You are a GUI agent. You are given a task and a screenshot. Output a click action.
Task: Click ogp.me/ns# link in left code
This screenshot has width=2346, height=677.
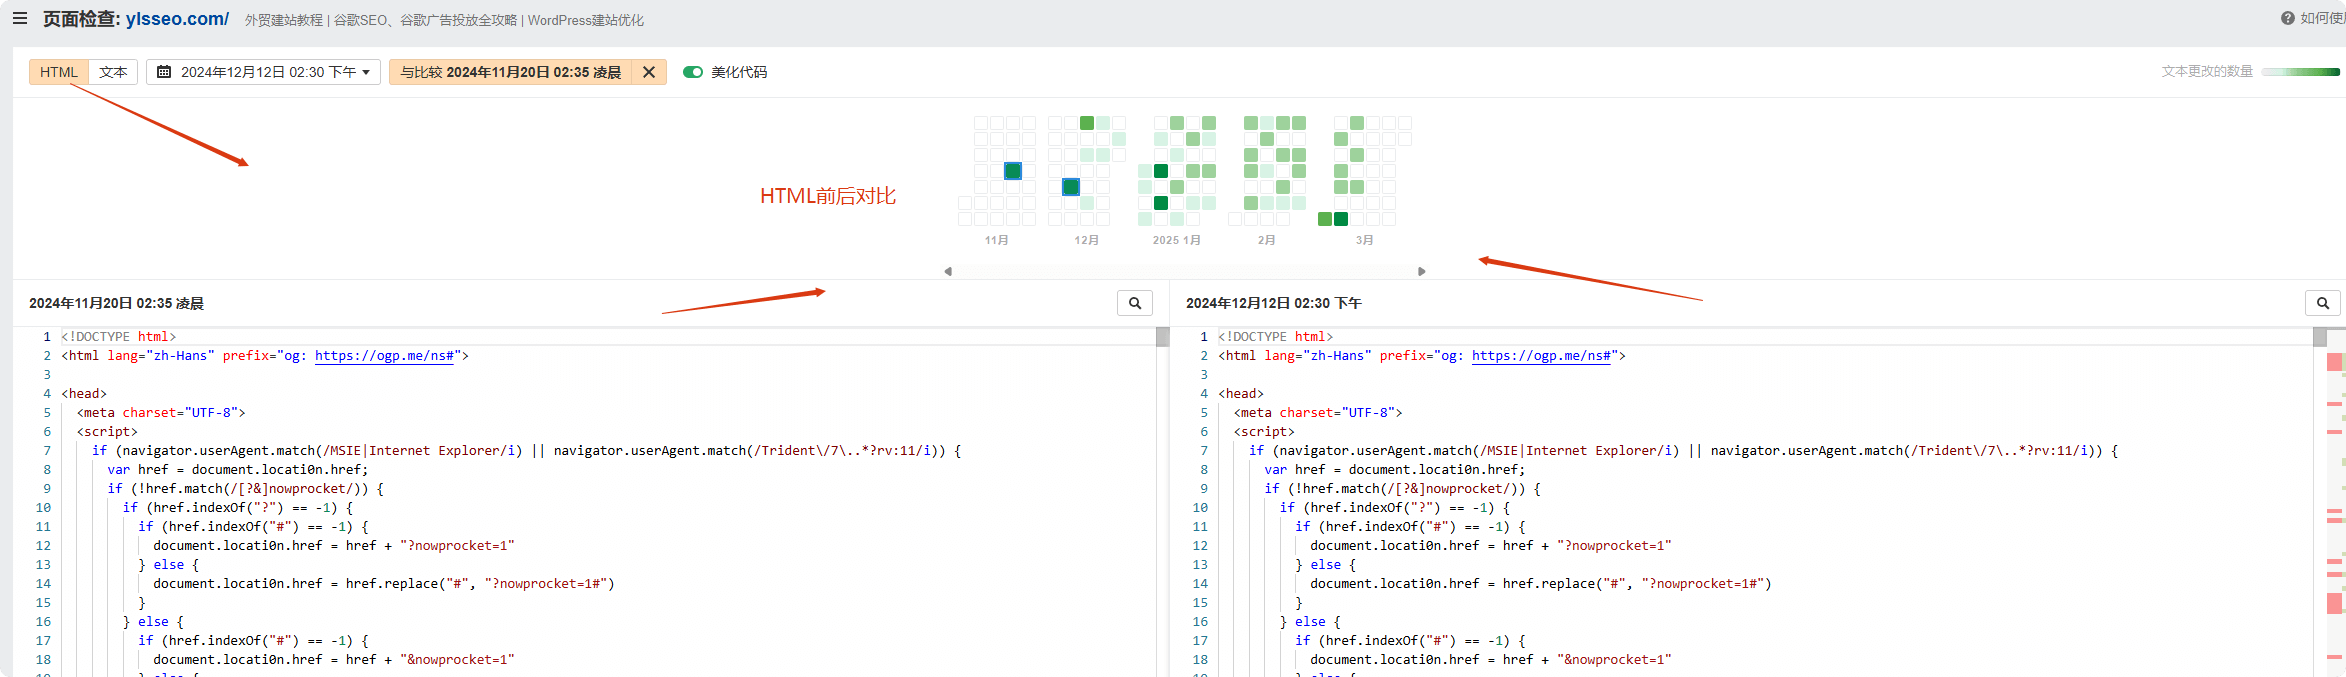click(x=386, y=356)
